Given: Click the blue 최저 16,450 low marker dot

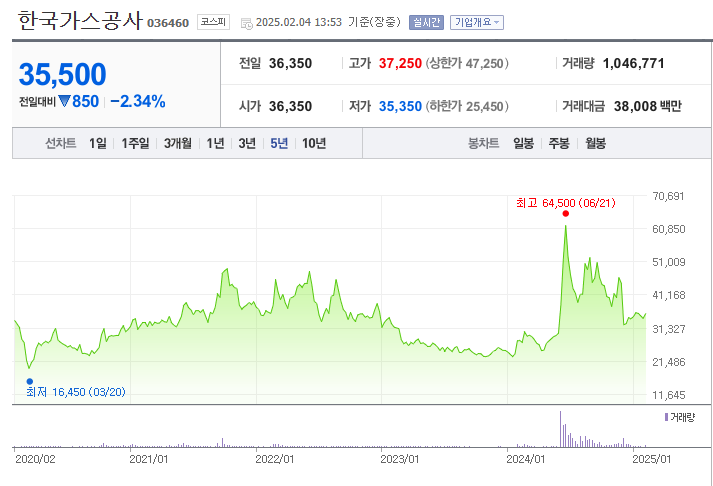Looking at the screenshot, I should (30, 381).
